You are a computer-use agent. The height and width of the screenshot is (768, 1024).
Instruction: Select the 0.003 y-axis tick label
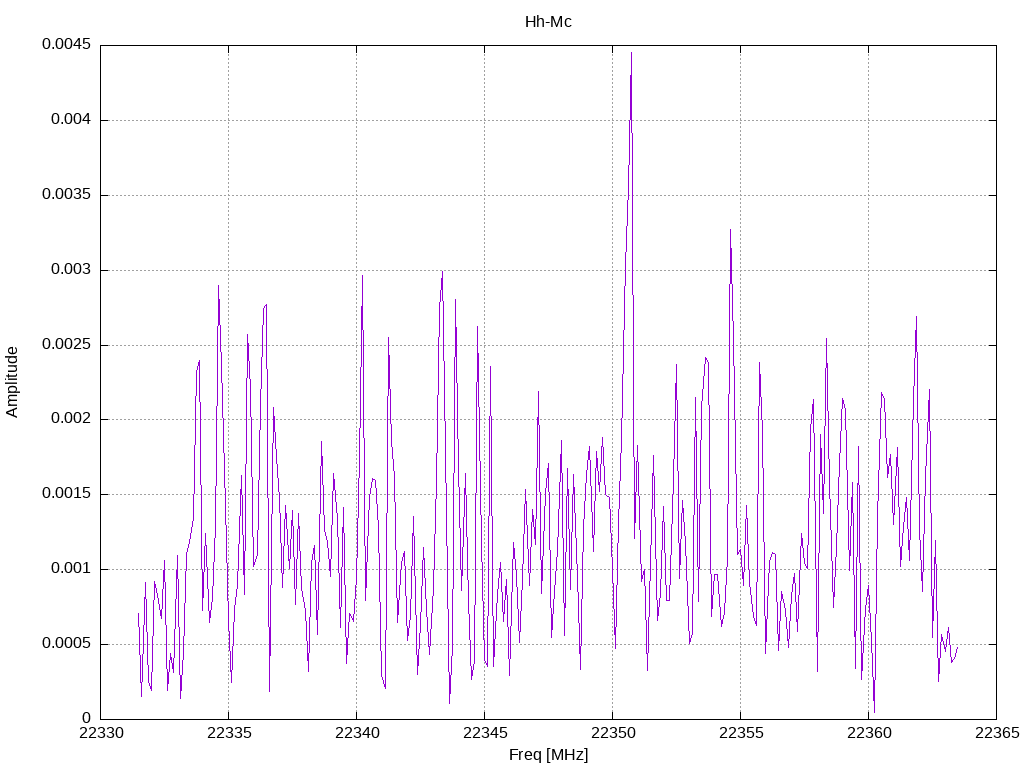click(70, 270)
